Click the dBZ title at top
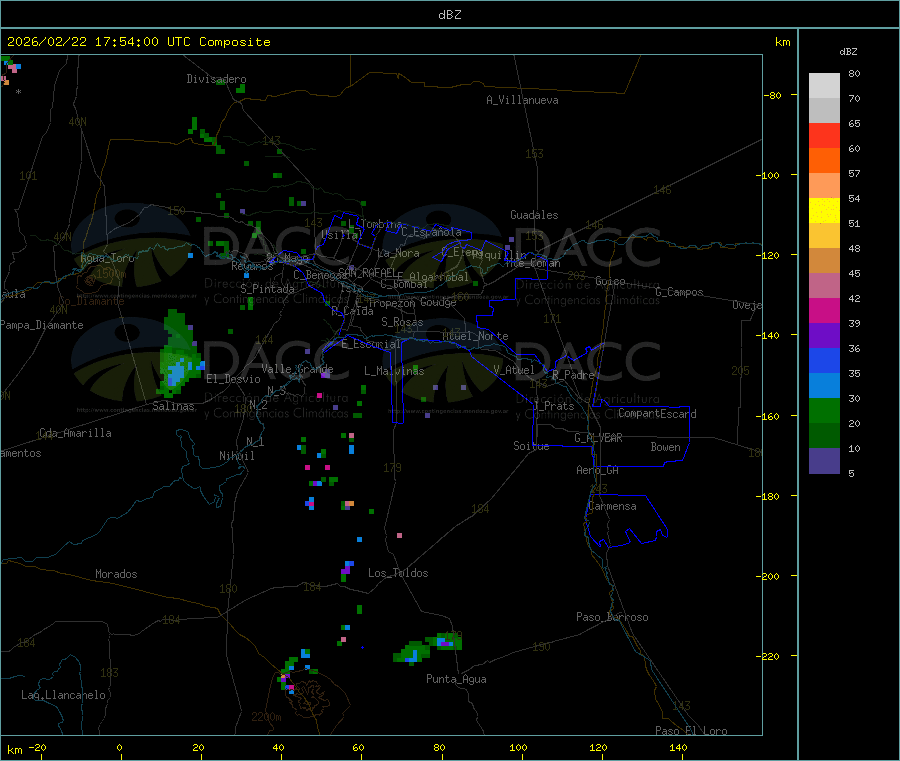 (449, 15)
